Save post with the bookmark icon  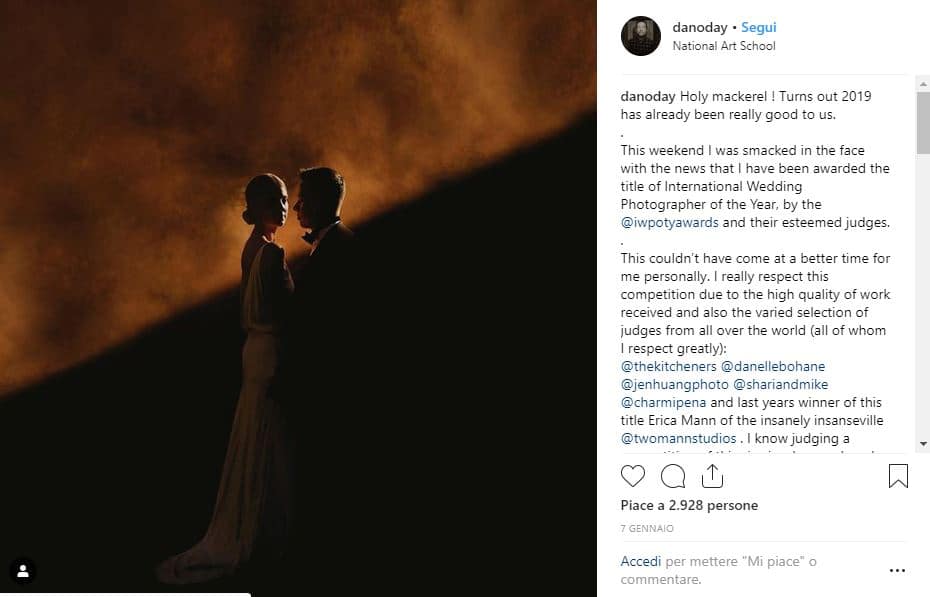click(x=898, y=475)
